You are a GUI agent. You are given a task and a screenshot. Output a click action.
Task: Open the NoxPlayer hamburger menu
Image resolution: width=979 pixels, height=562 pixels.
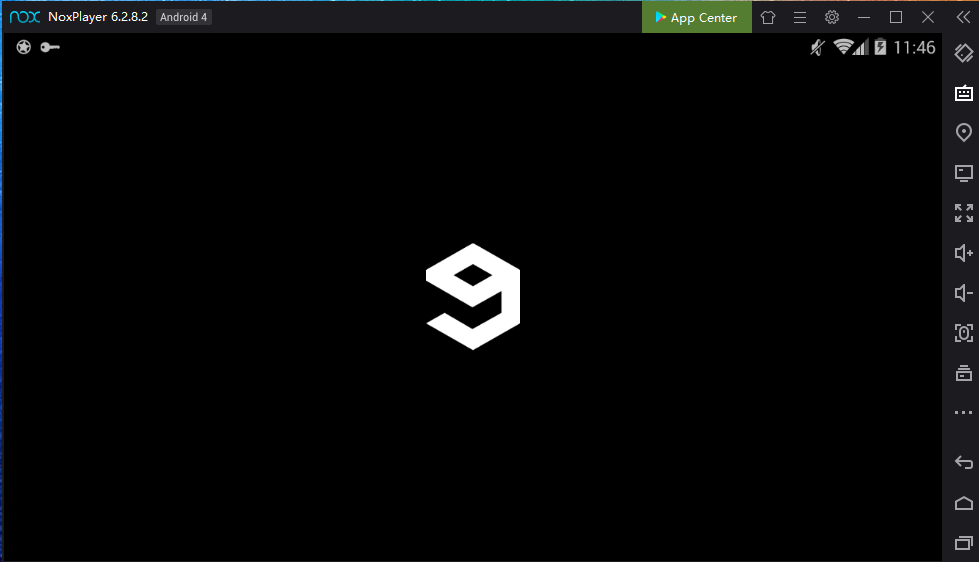800,17
